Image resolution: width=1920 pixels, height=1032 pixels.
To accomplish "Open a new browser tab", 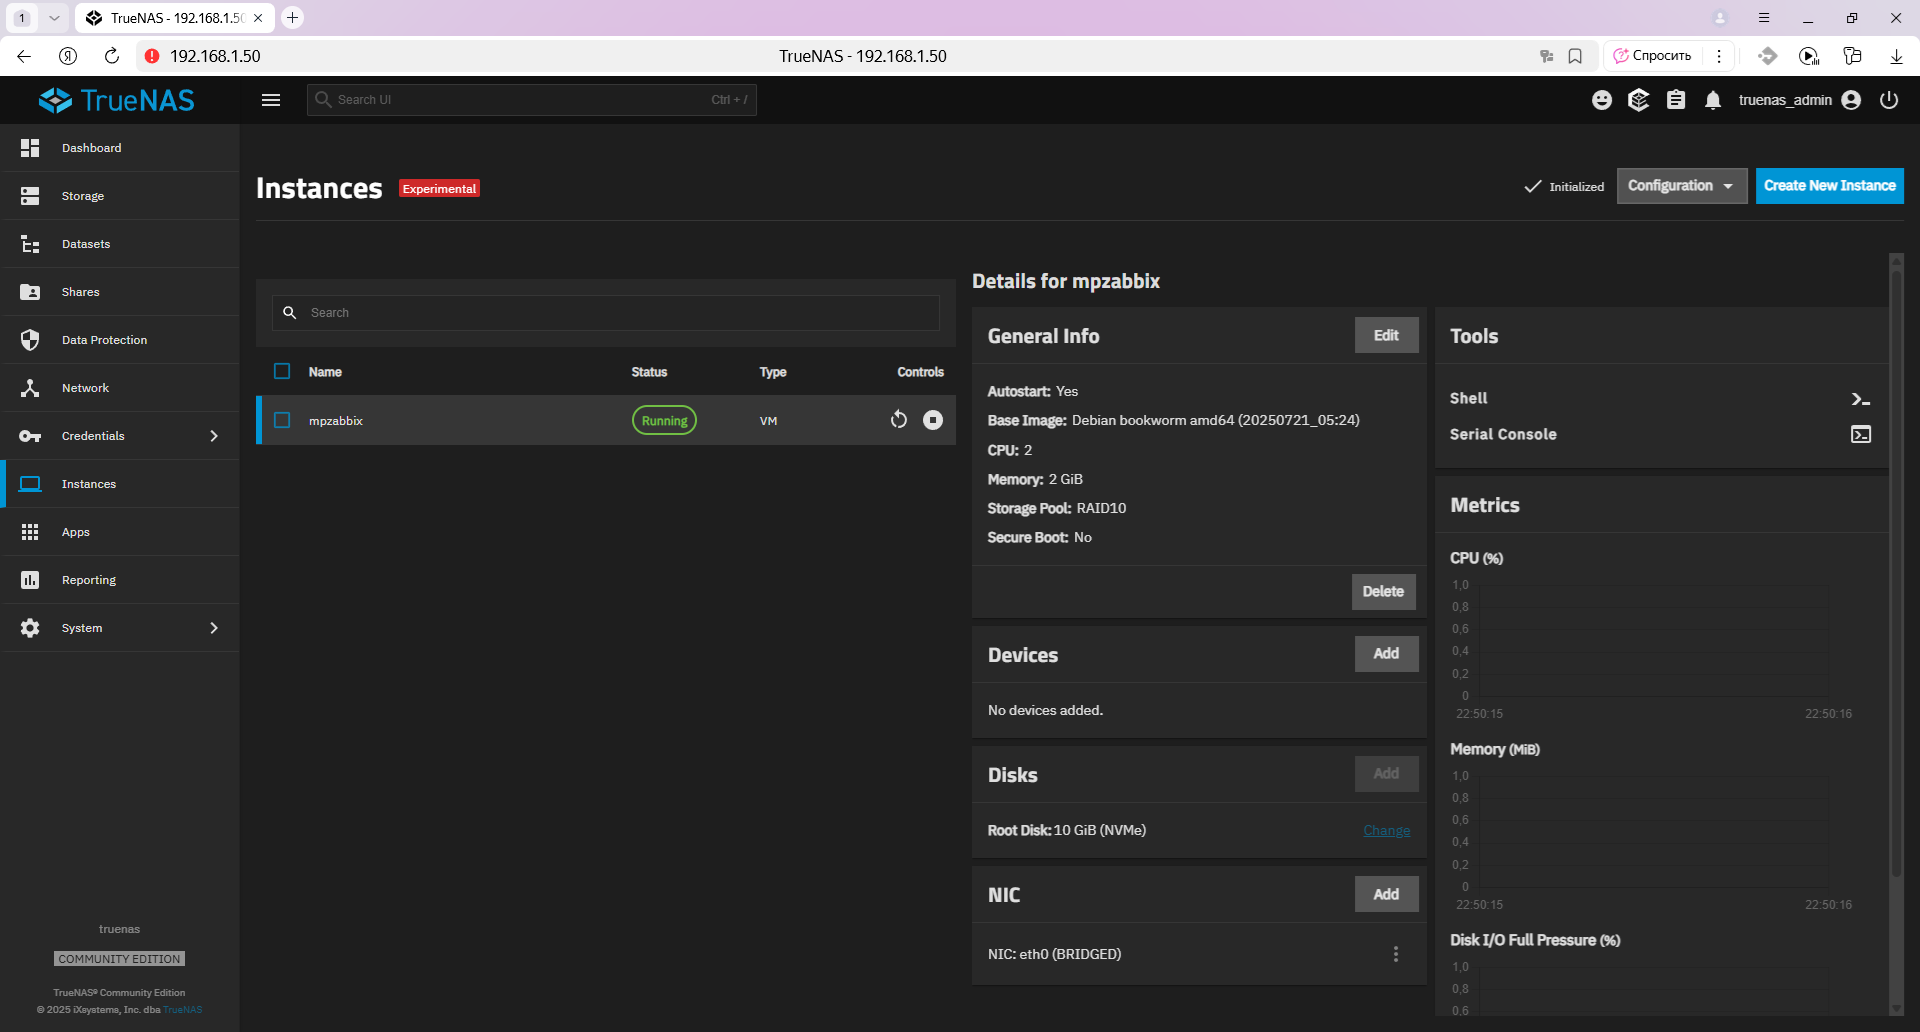I will point(292,18).
